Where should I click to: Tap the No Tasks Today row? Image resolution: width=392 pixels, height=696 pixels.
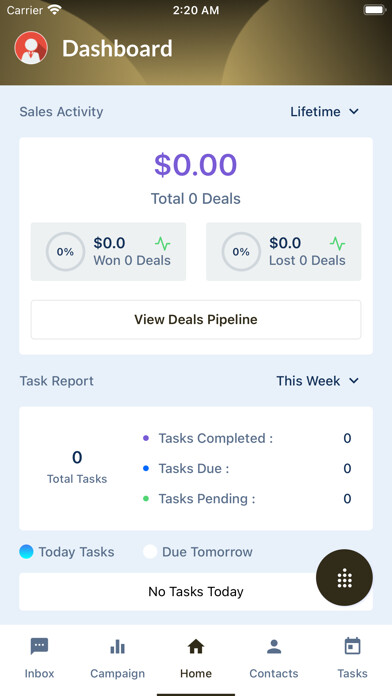(x=196, y=592)
